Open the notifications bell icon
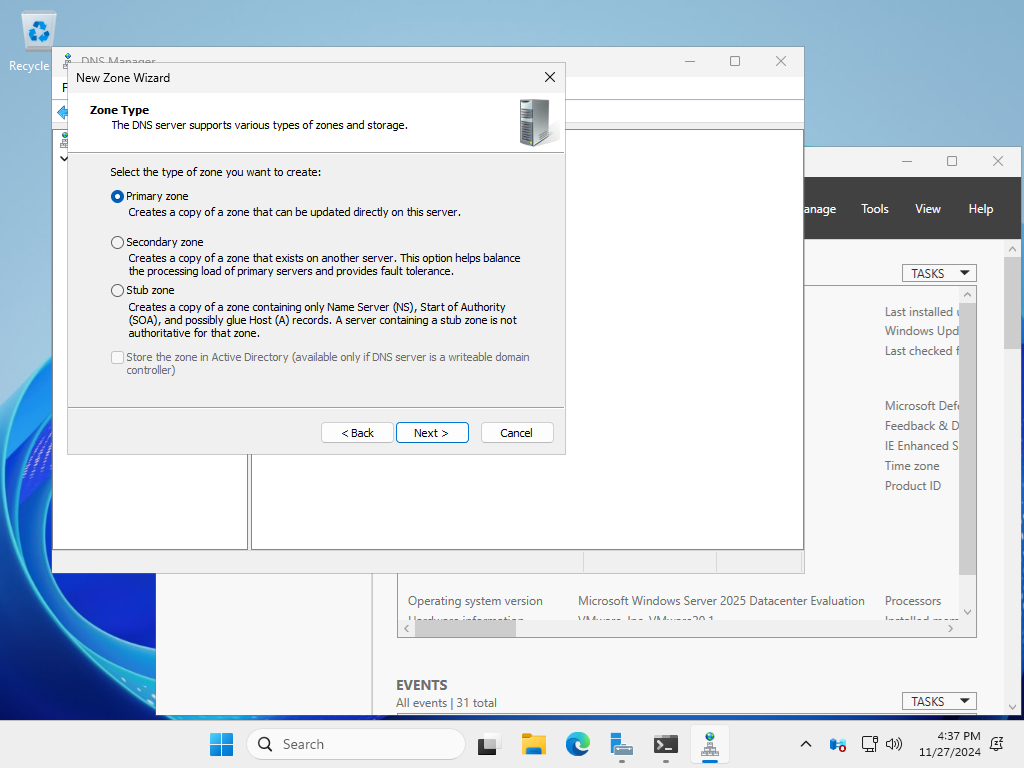 point(997,744)
